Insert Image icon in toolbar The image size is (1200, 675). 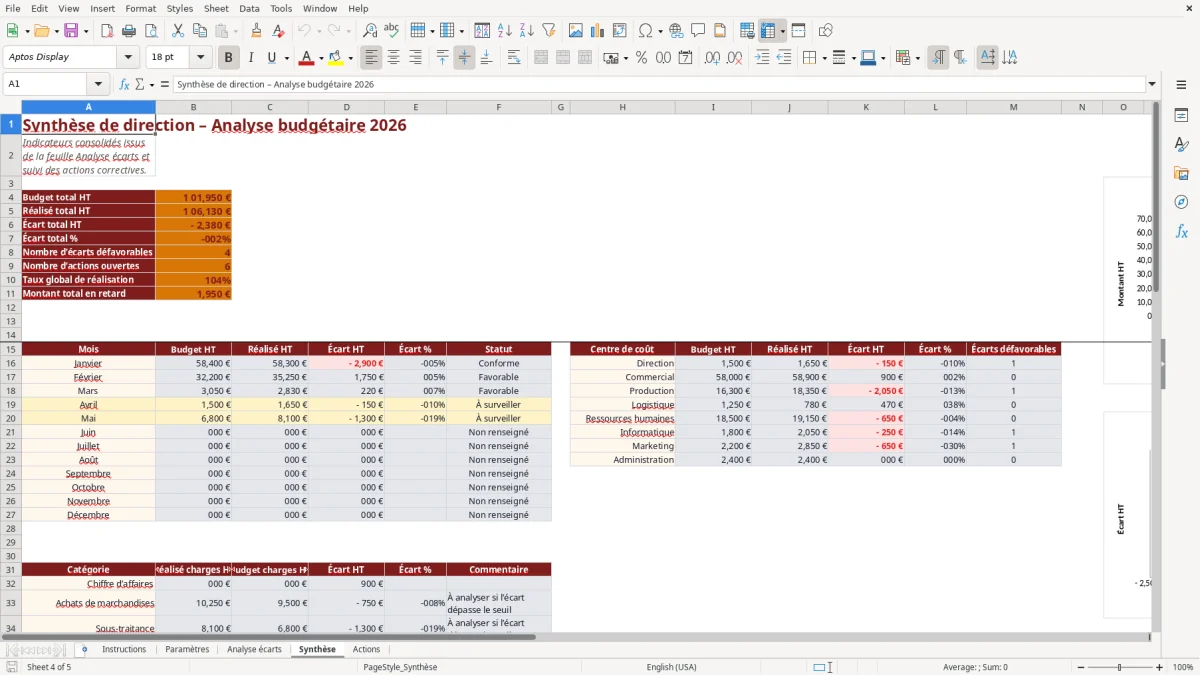pyautogui.click(x=576, y=31)
